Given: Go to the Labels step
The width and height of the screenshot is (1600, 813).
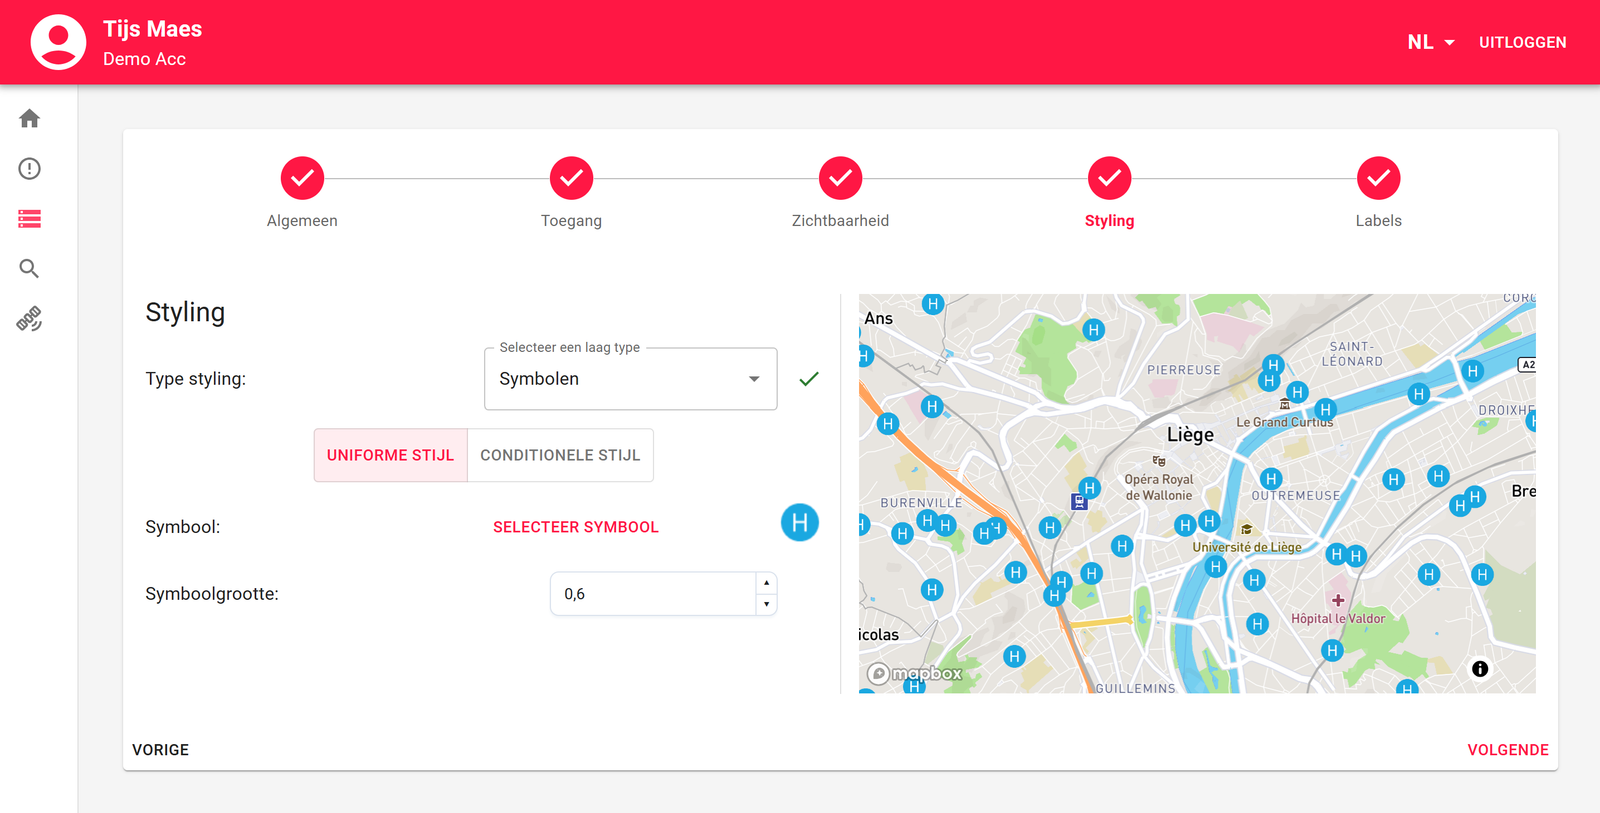Looking at the screenshot, I should (1378, 179).
